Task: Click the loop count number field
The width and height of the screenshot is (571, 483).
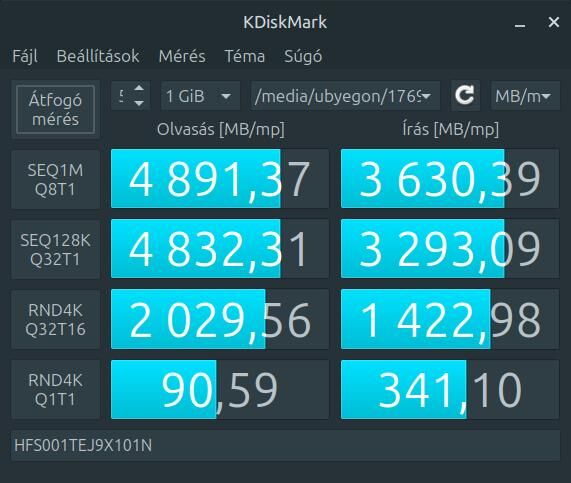Action: coord(122,96)
